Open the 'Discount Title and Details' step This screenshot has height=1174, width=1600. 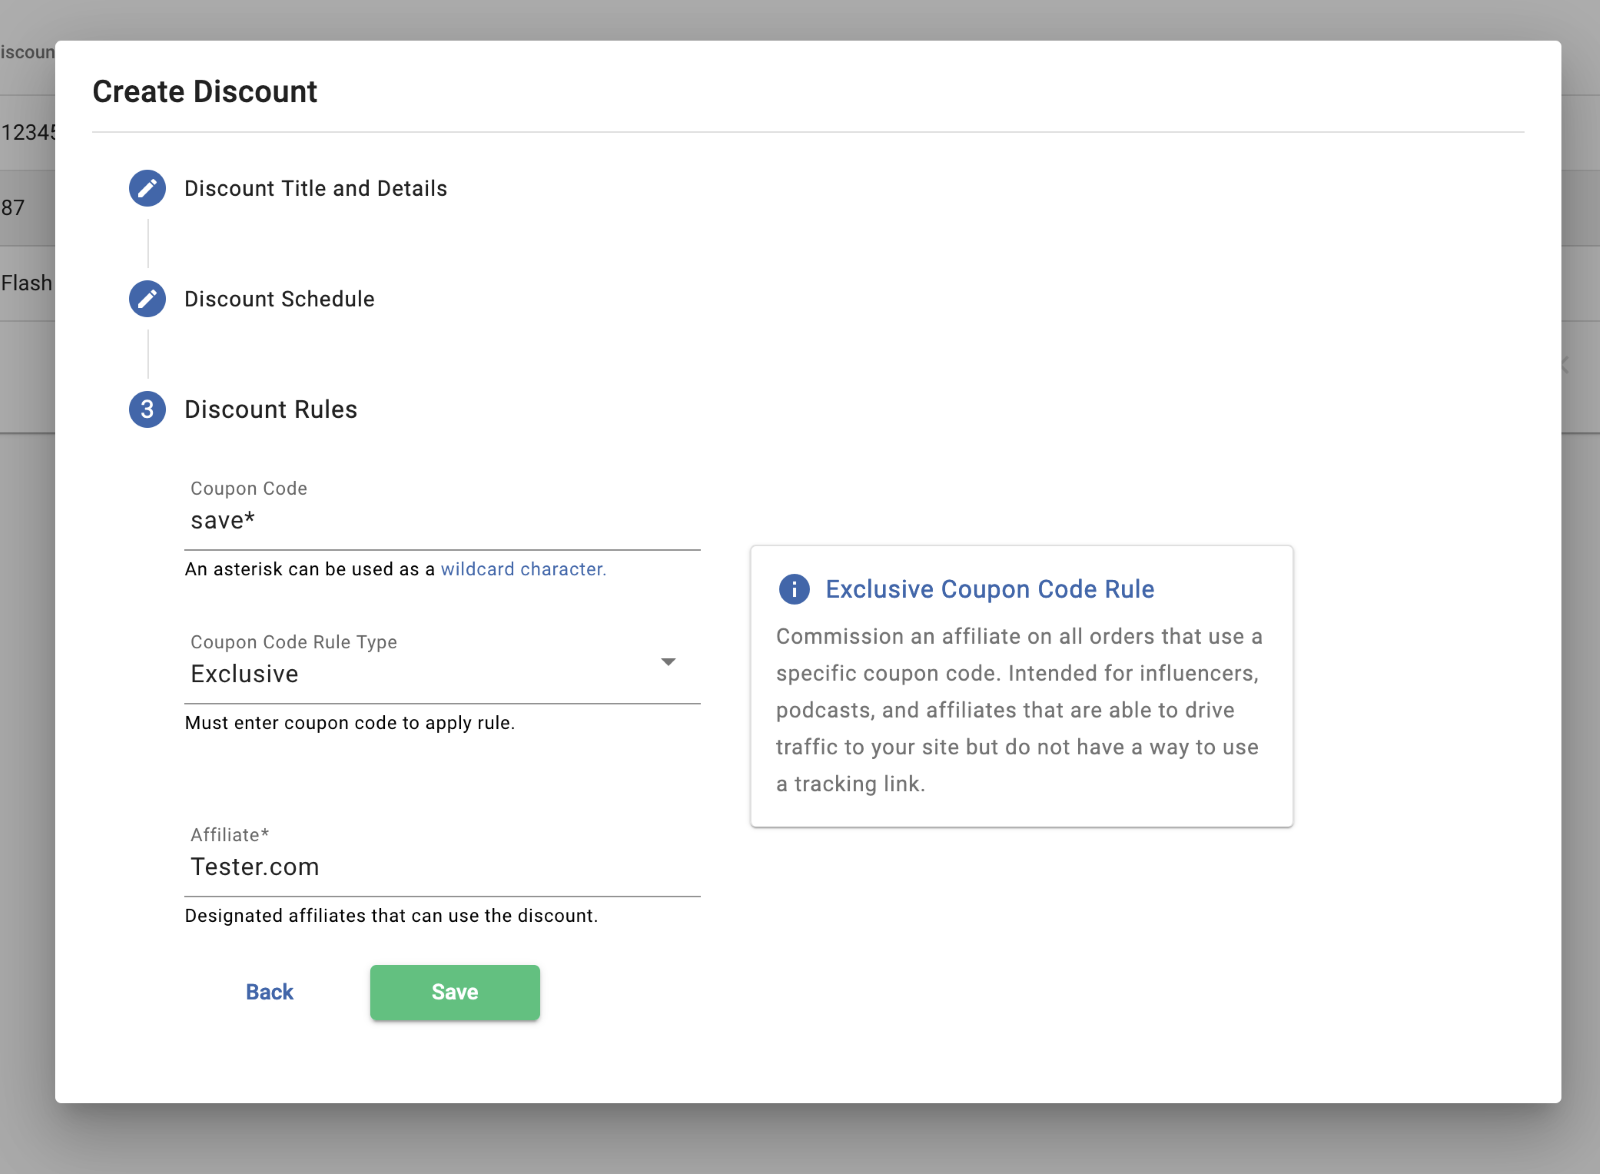pos(315,189)
